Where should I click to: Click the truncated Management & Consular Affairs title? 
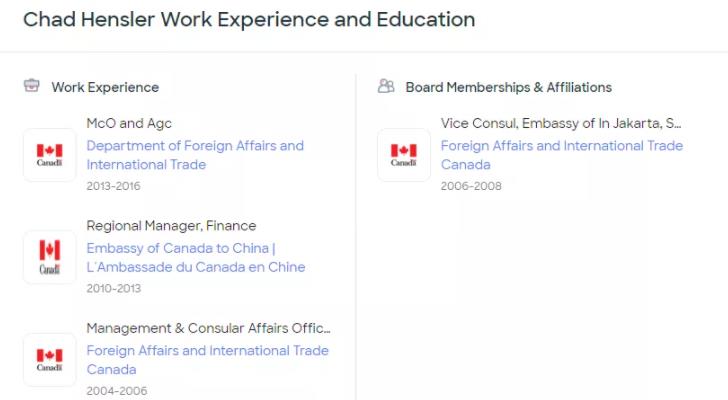[x=208, y=328]
